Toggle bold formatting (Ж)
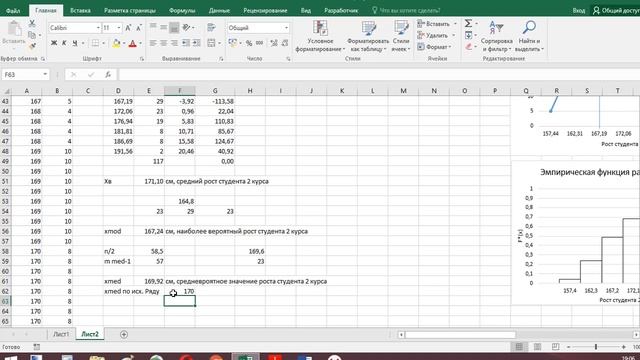This screenshot has height=360, width=640. (x=53, y=43)
